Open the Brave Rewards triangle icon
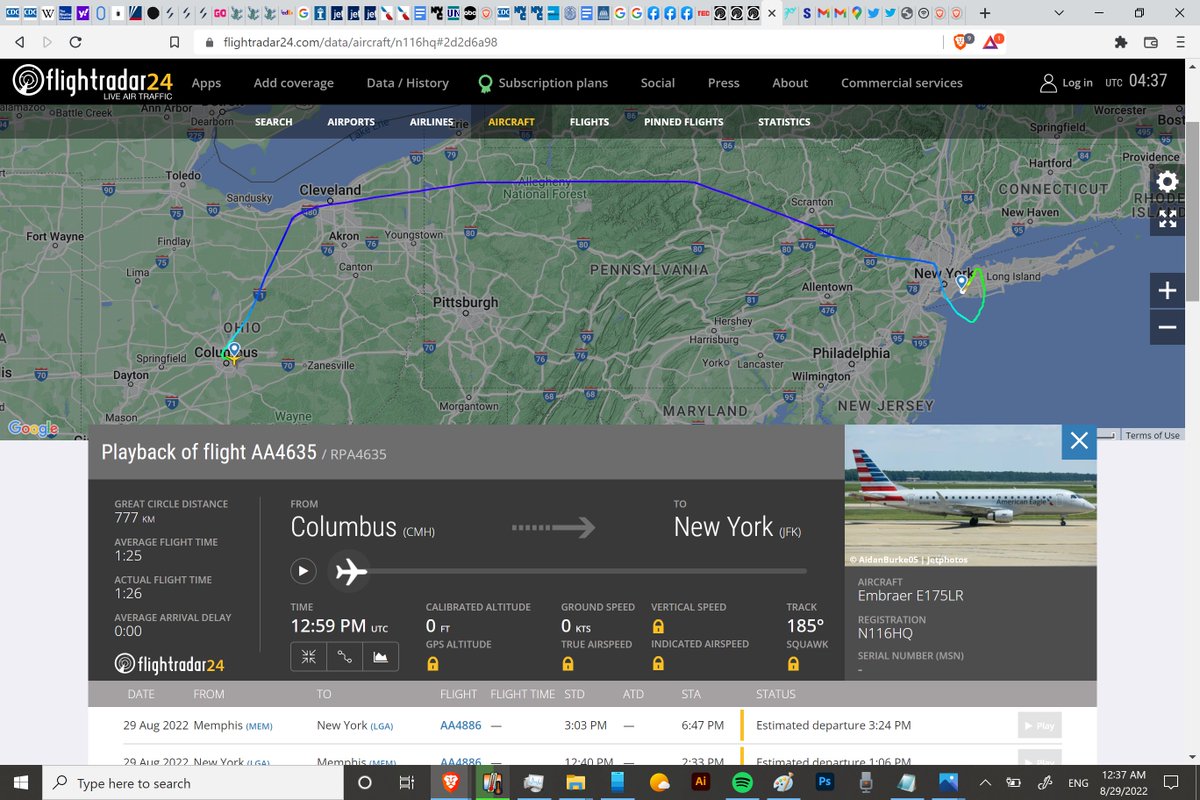Image resolution: width=1200 pixels, height=800 pixels. coord(993,42)
